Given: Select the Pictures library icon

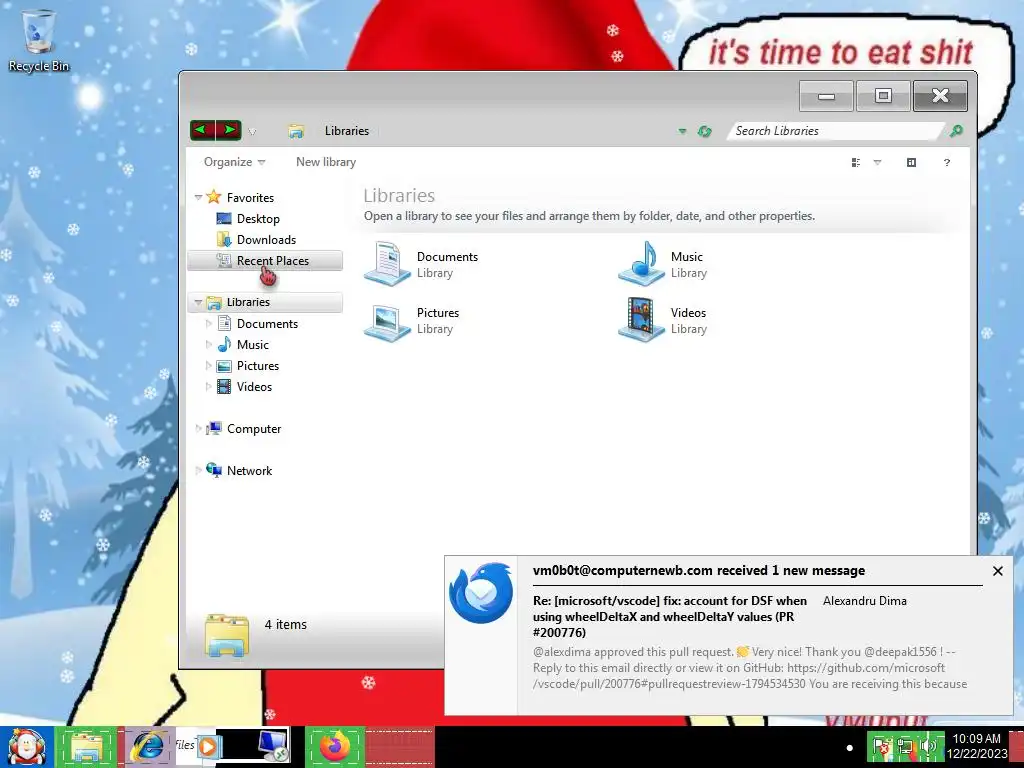Looking at the screenshot, I should point(387,321).
